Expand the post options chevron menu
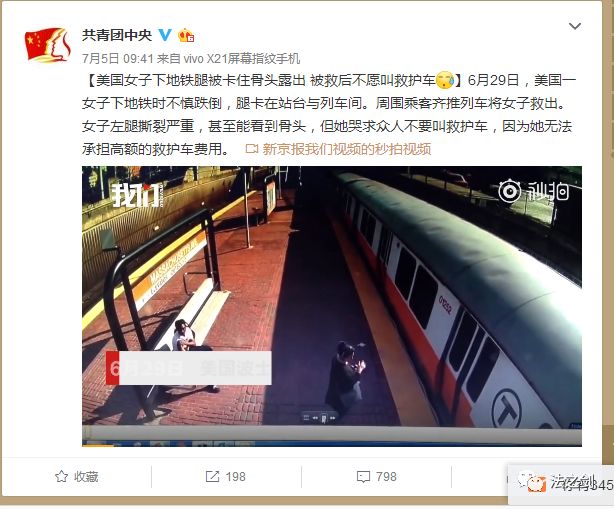The height and width of the screenshot is (509, 614). [x=574, y=26]
